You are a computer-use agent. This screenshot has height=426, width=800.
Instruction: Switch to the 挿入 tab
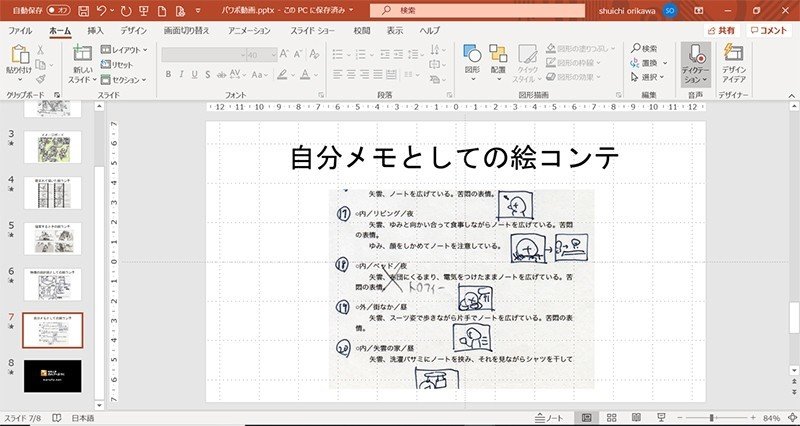click(x=95, y=31)
